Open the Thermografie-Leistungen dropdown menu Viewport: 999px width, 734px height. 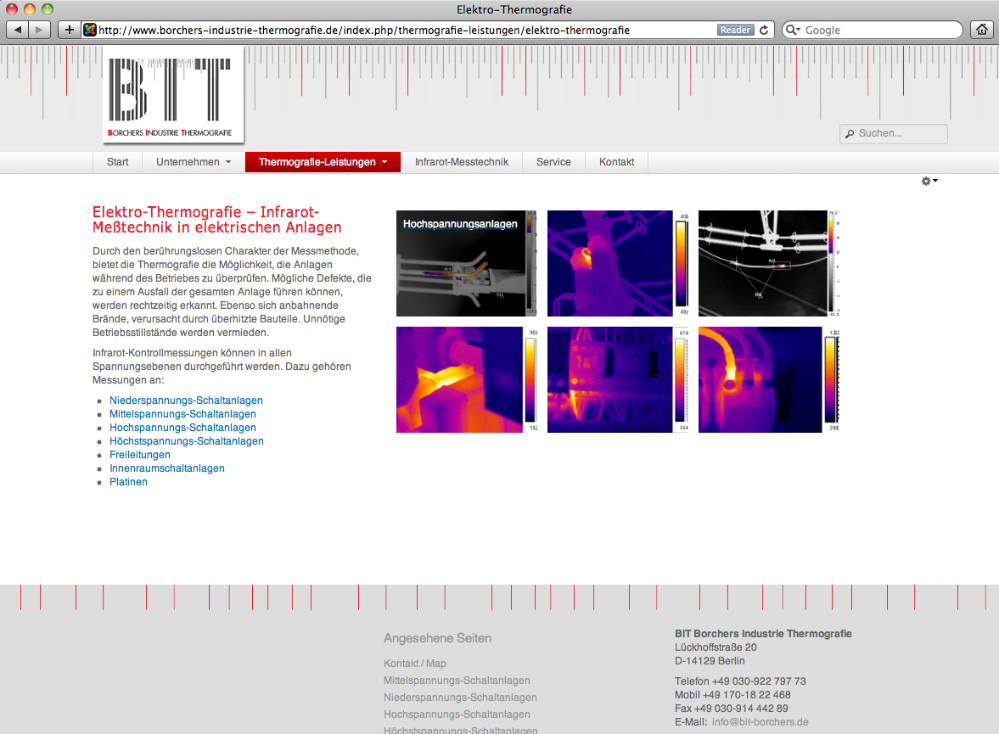322,161
